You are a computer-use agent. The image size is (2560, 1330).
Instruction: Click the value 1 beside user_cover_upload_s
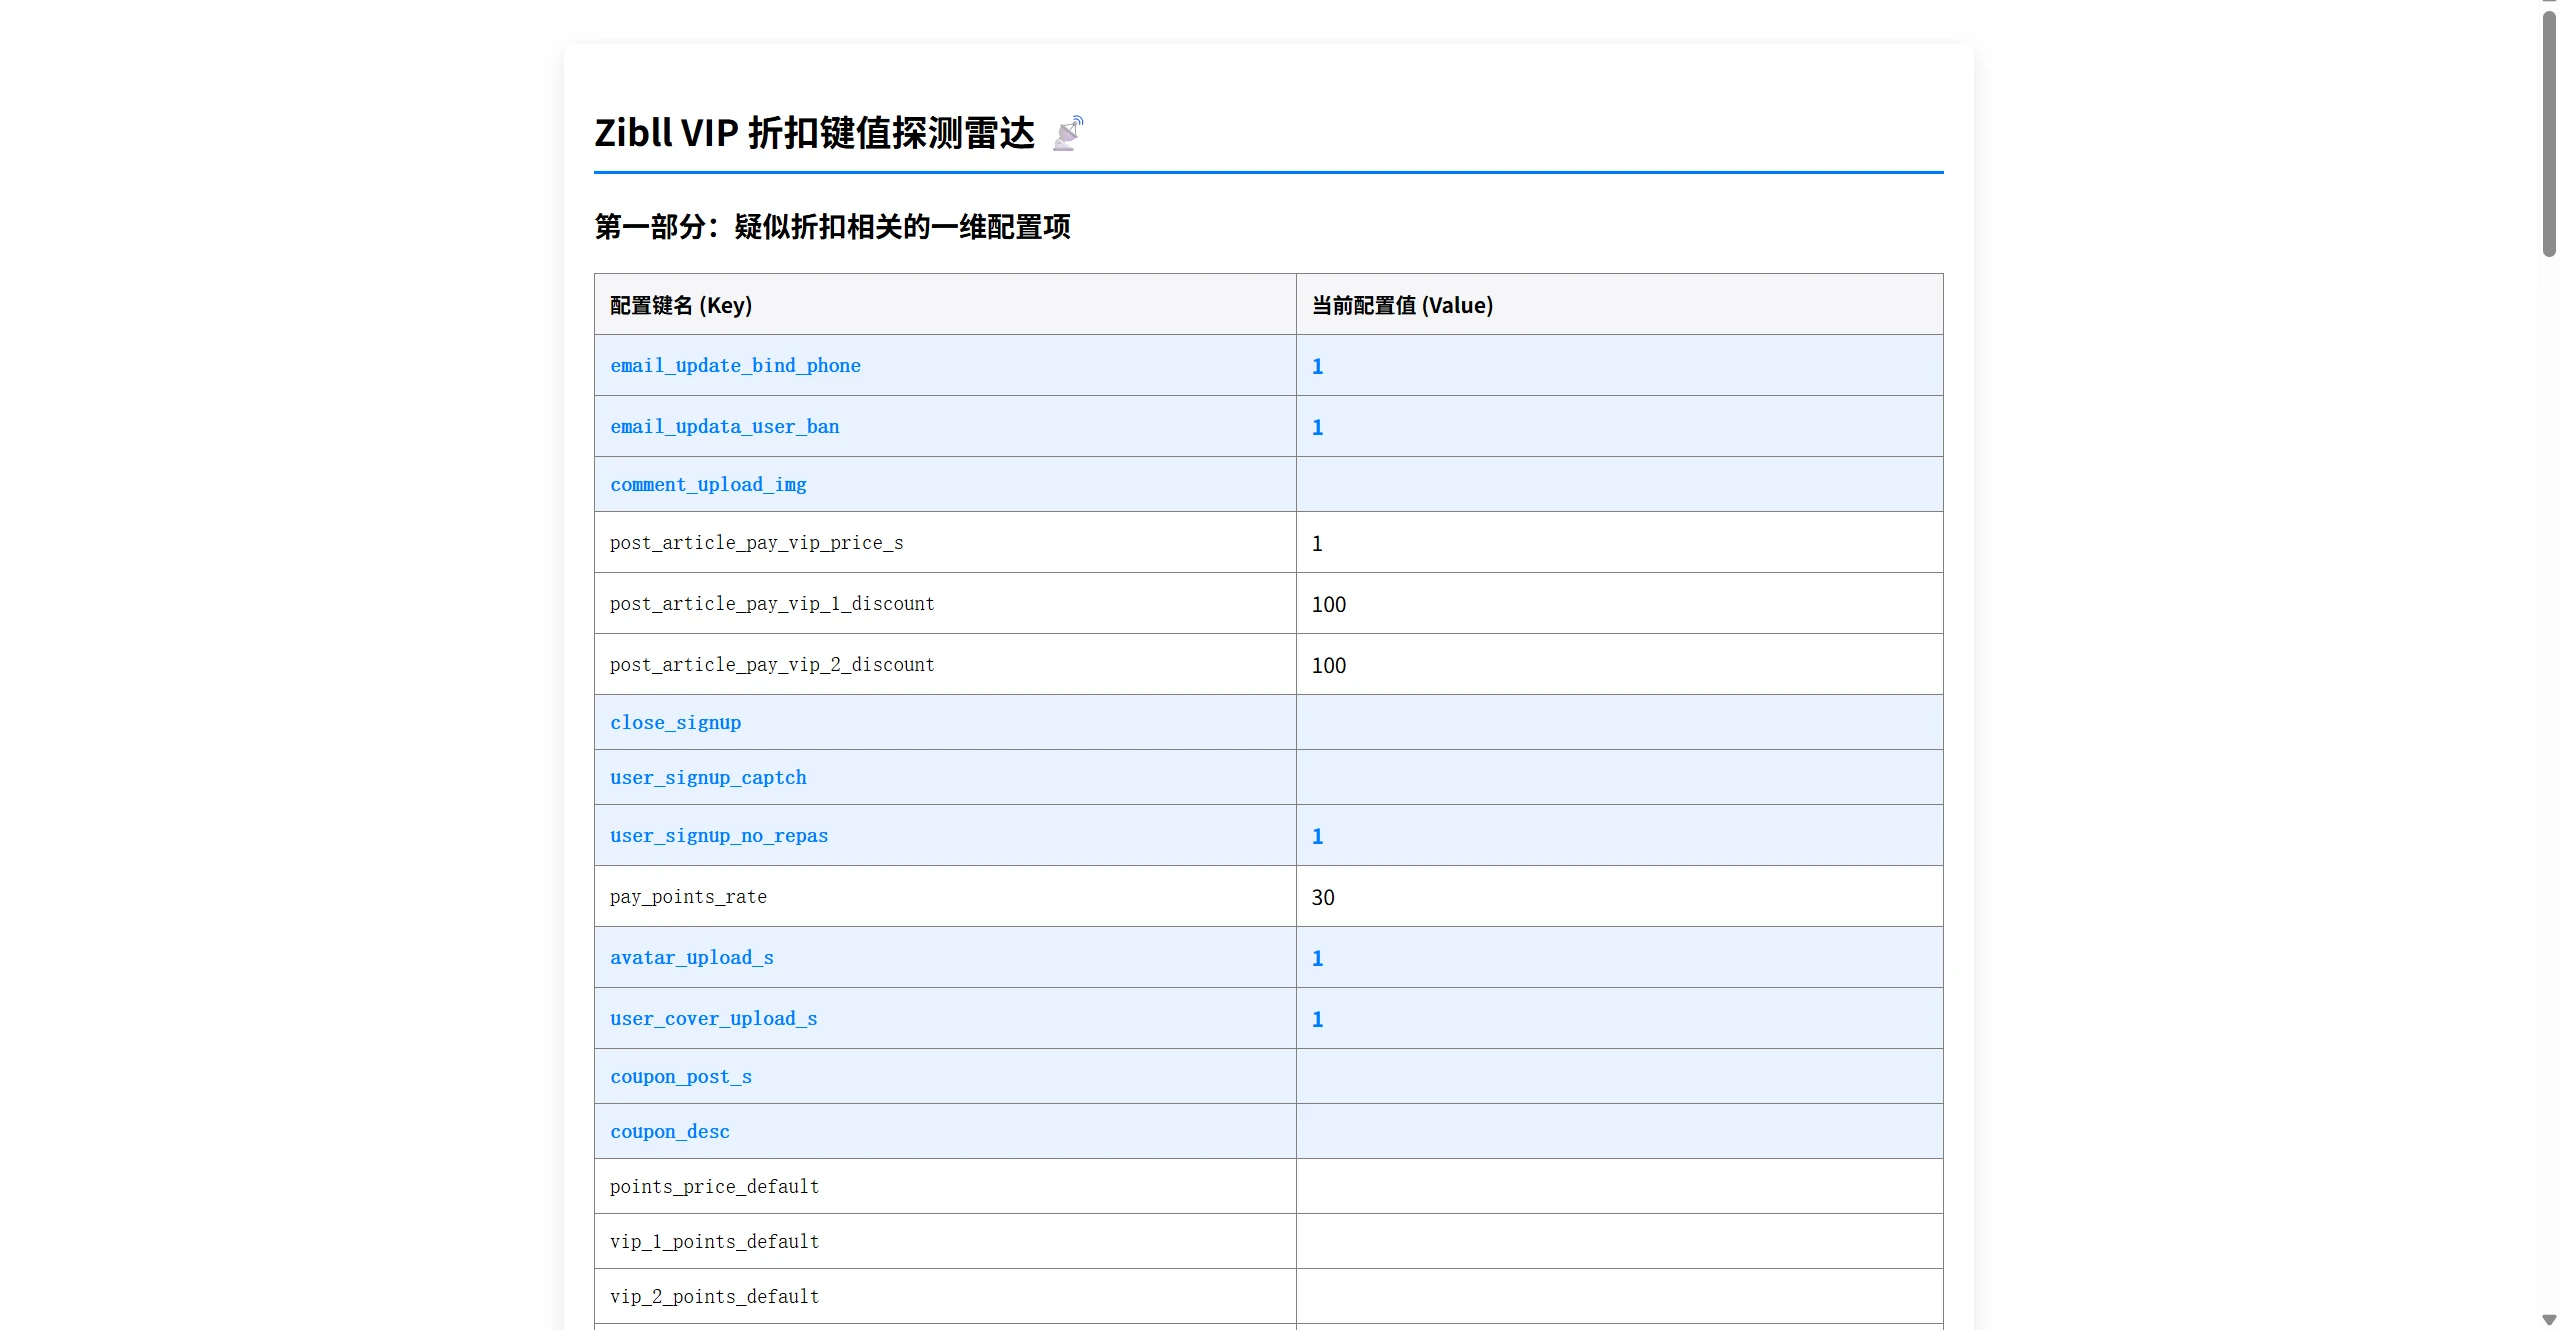1316,1018
